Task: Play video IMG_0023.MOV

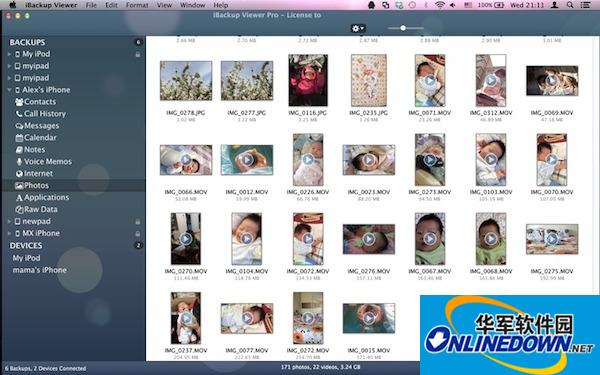Action: click(369, 160)
